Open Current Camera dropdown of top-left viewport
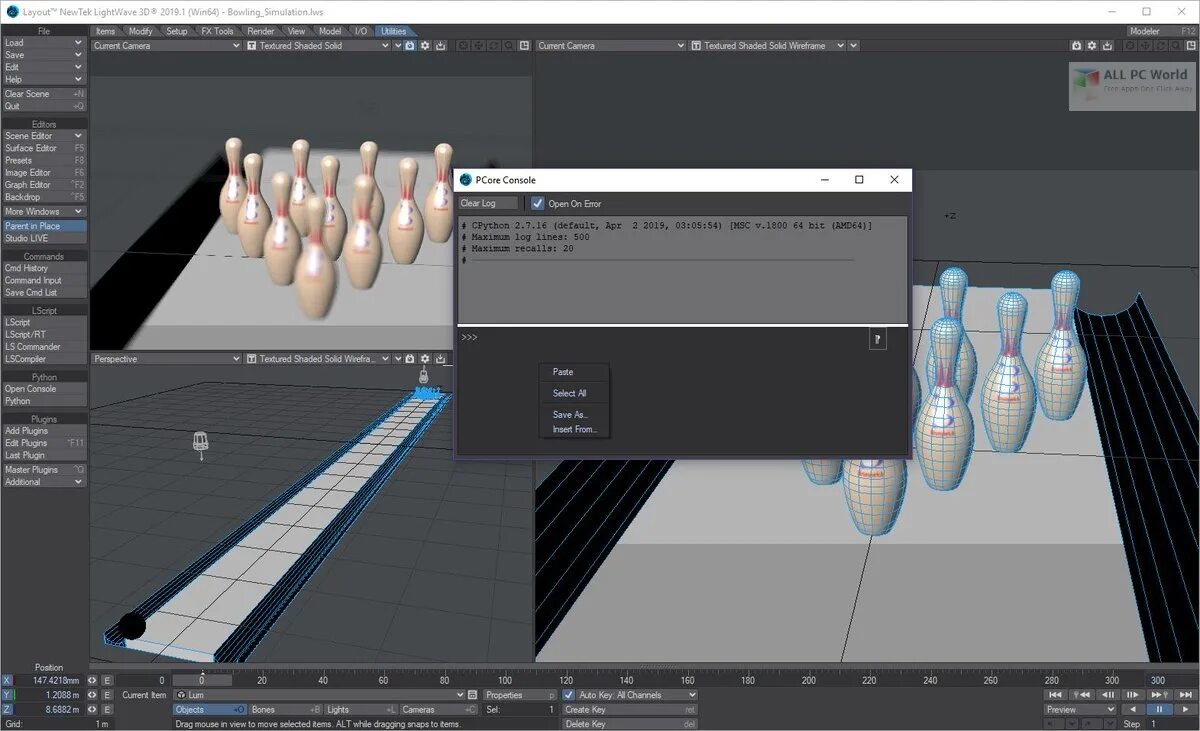The width and height of the screenshot is (1200, 731). [166, 46]
